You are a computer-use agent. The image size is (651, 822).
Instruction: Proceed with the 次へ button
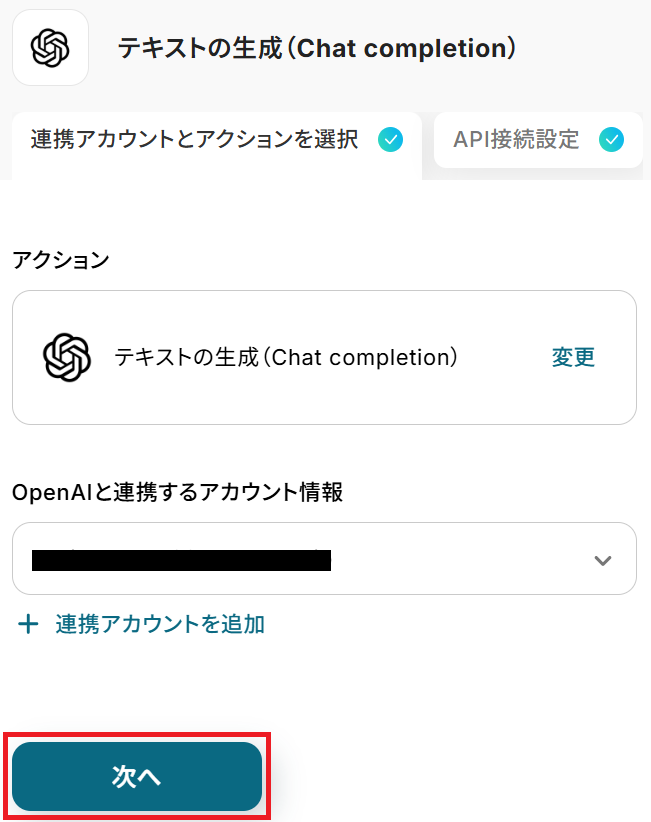[x=137, y=777]
